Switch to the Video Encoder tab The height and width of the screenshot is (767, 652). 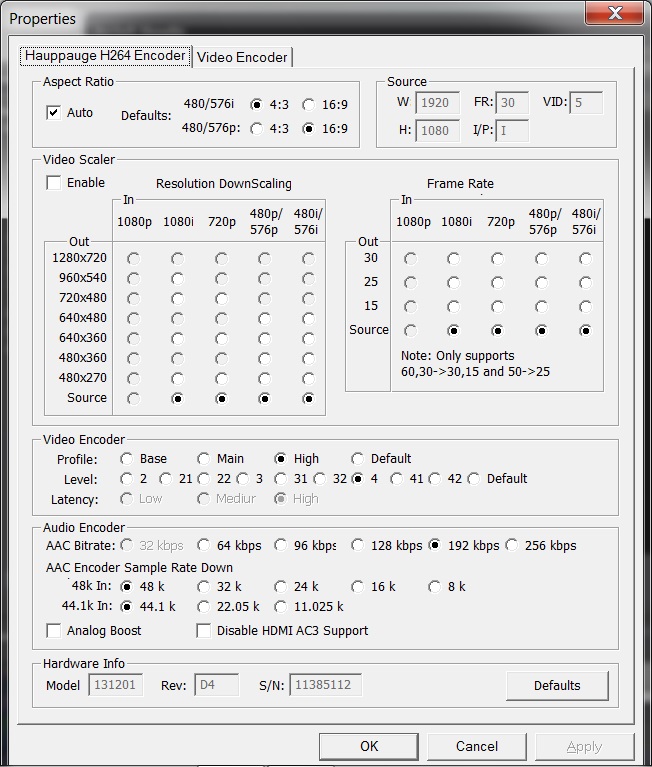(242, 57)
